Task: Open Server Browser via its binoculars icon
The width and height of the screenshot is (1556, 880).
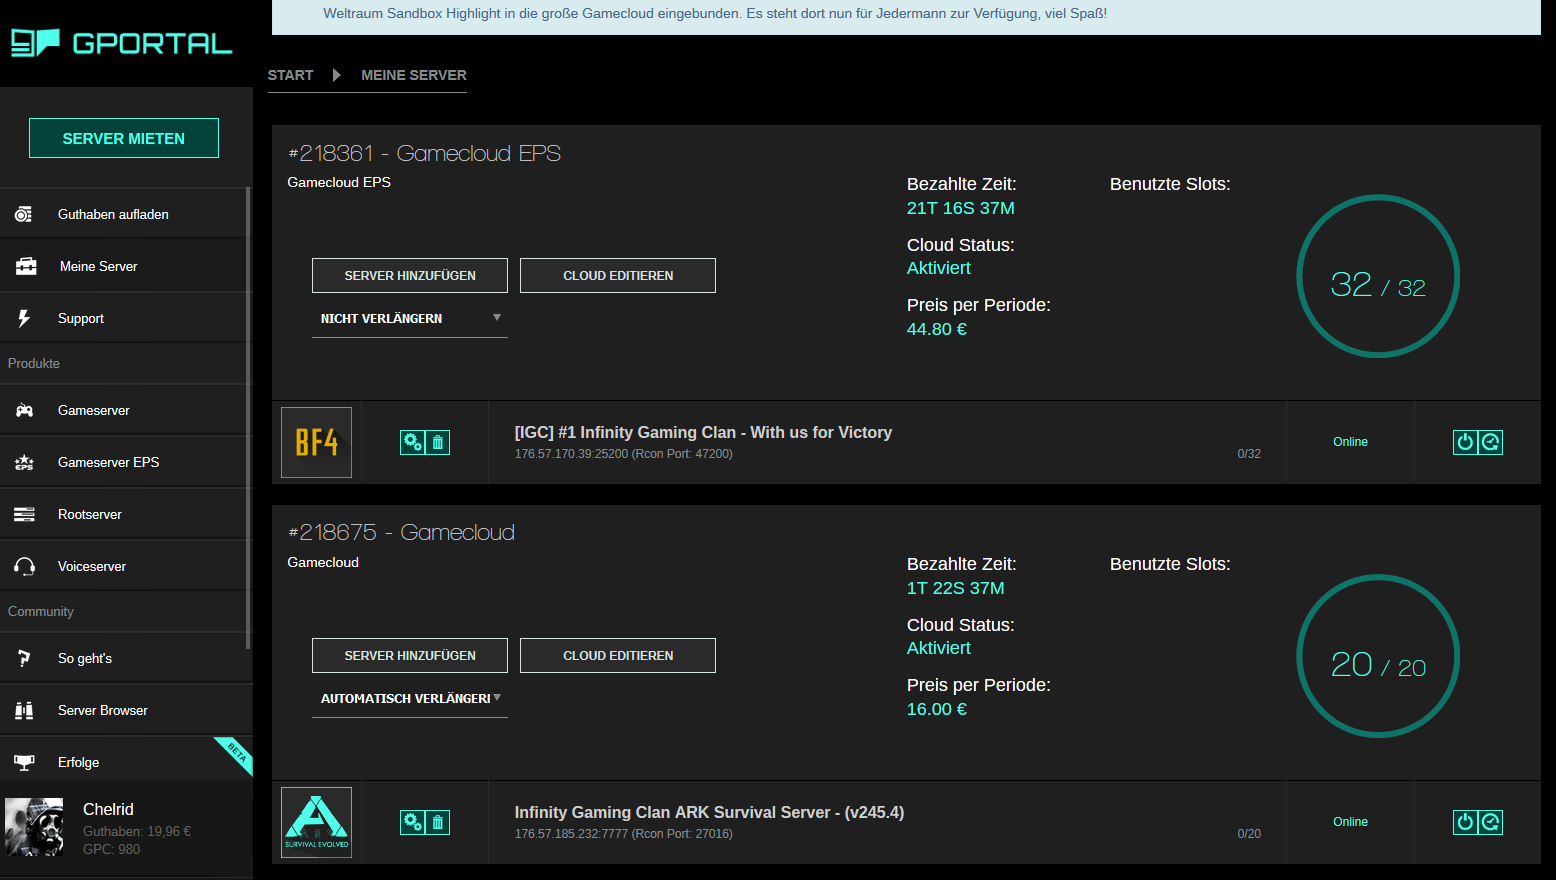Action: pos(24,710)
